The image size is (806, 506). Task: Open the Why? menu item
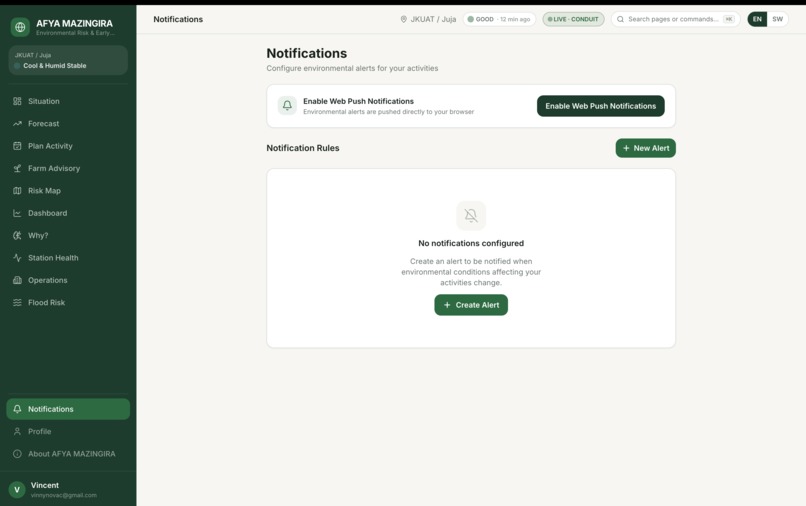tap(68, 236)
